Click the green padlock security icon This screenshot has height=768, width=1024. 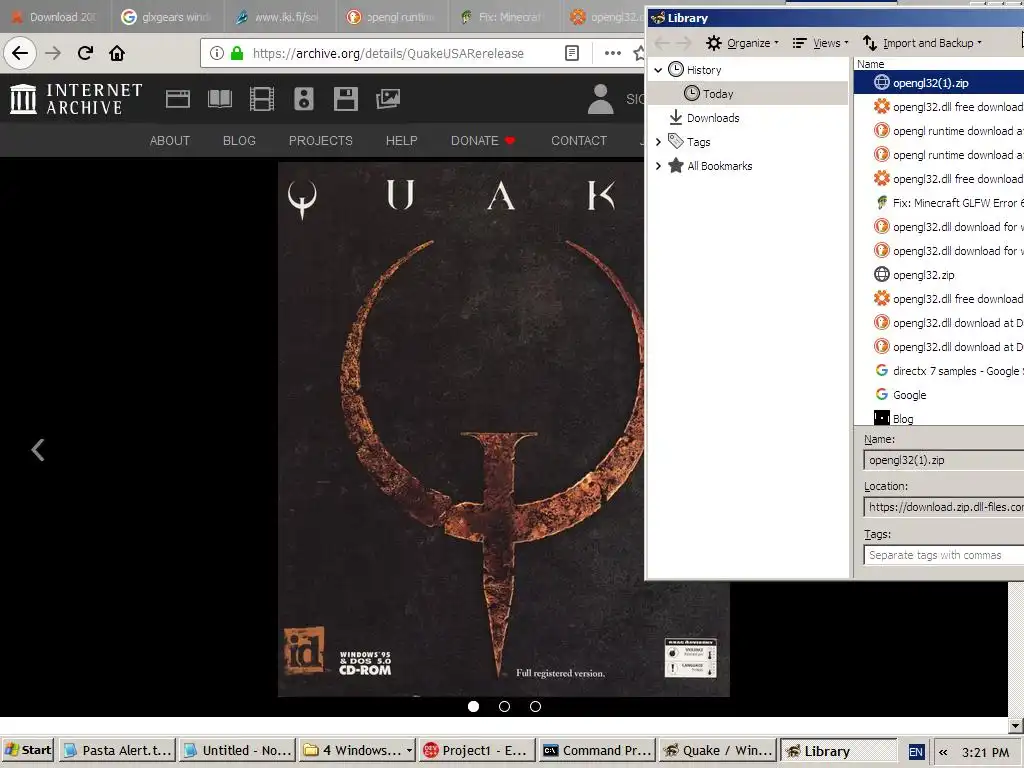[x=237, y=53]
